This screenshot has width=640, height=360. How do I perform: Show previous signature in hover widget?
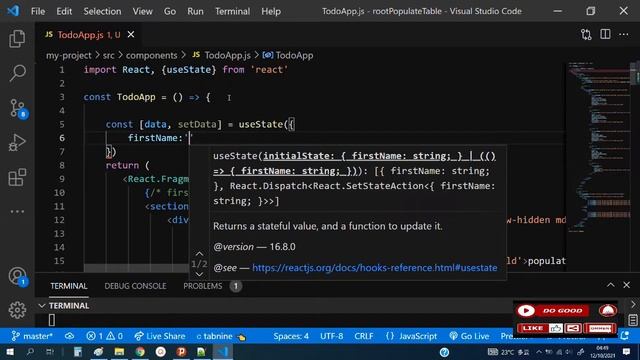(x=199, y=254)
